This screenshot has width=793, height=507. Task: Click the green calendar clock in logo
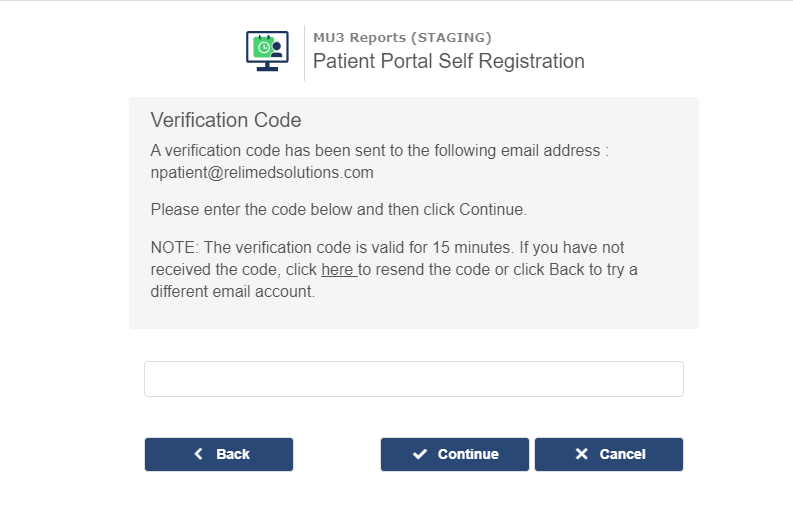pos(263,47)
